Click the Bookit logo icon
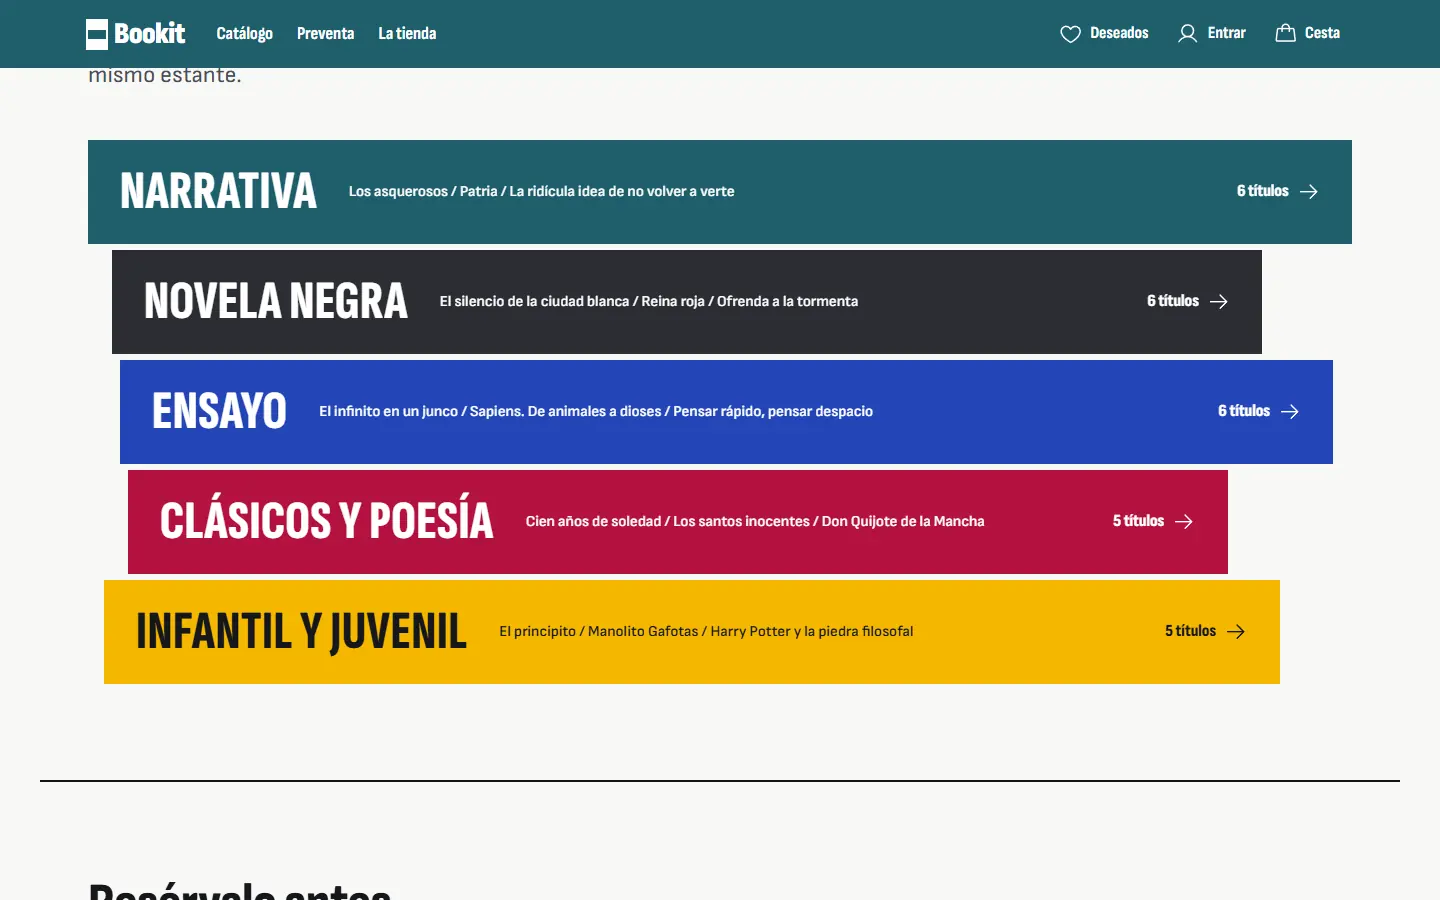 pos(97,34)
